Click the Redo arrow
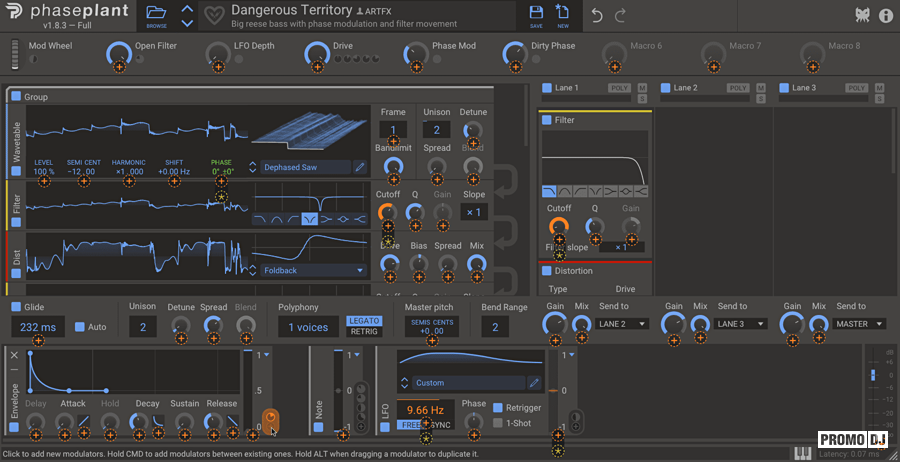 pos(621,15)
